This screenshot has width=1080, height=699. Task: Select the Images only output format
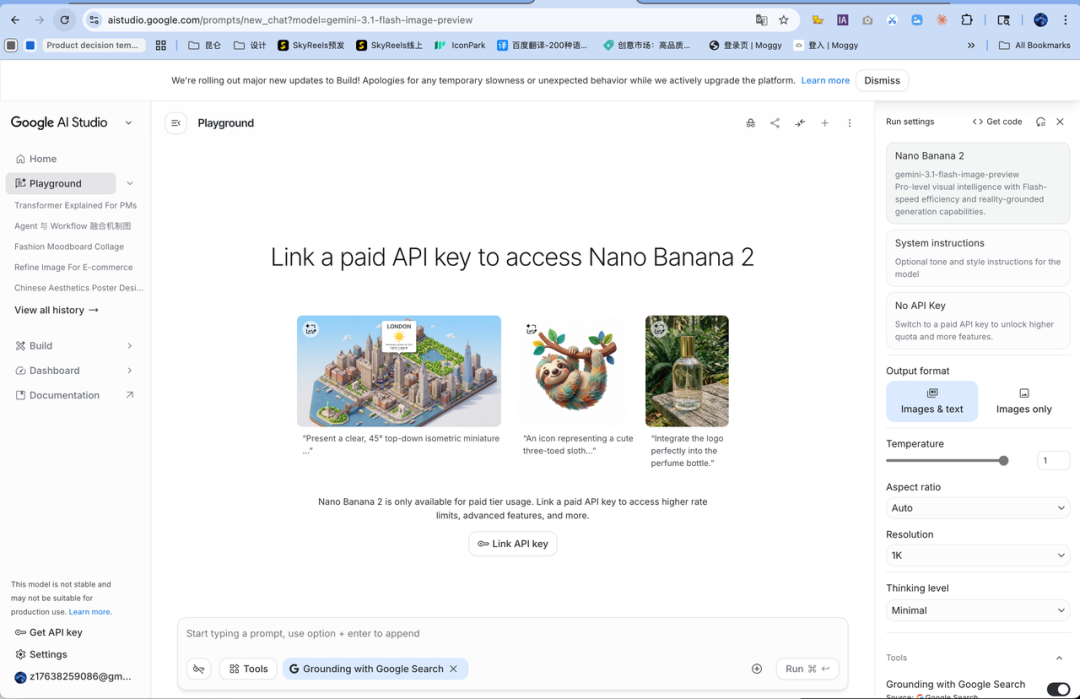click(x=1023, y=401)
